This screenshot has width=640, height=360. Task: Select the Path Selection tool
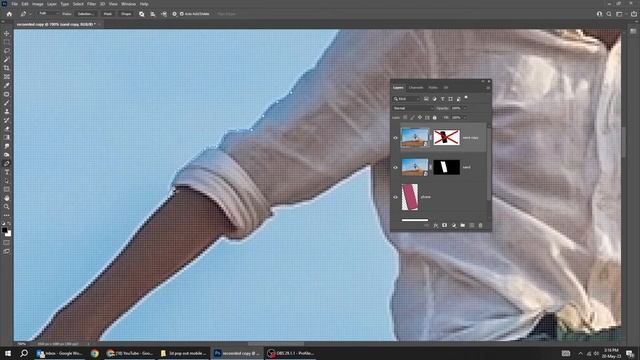(7, 181)
